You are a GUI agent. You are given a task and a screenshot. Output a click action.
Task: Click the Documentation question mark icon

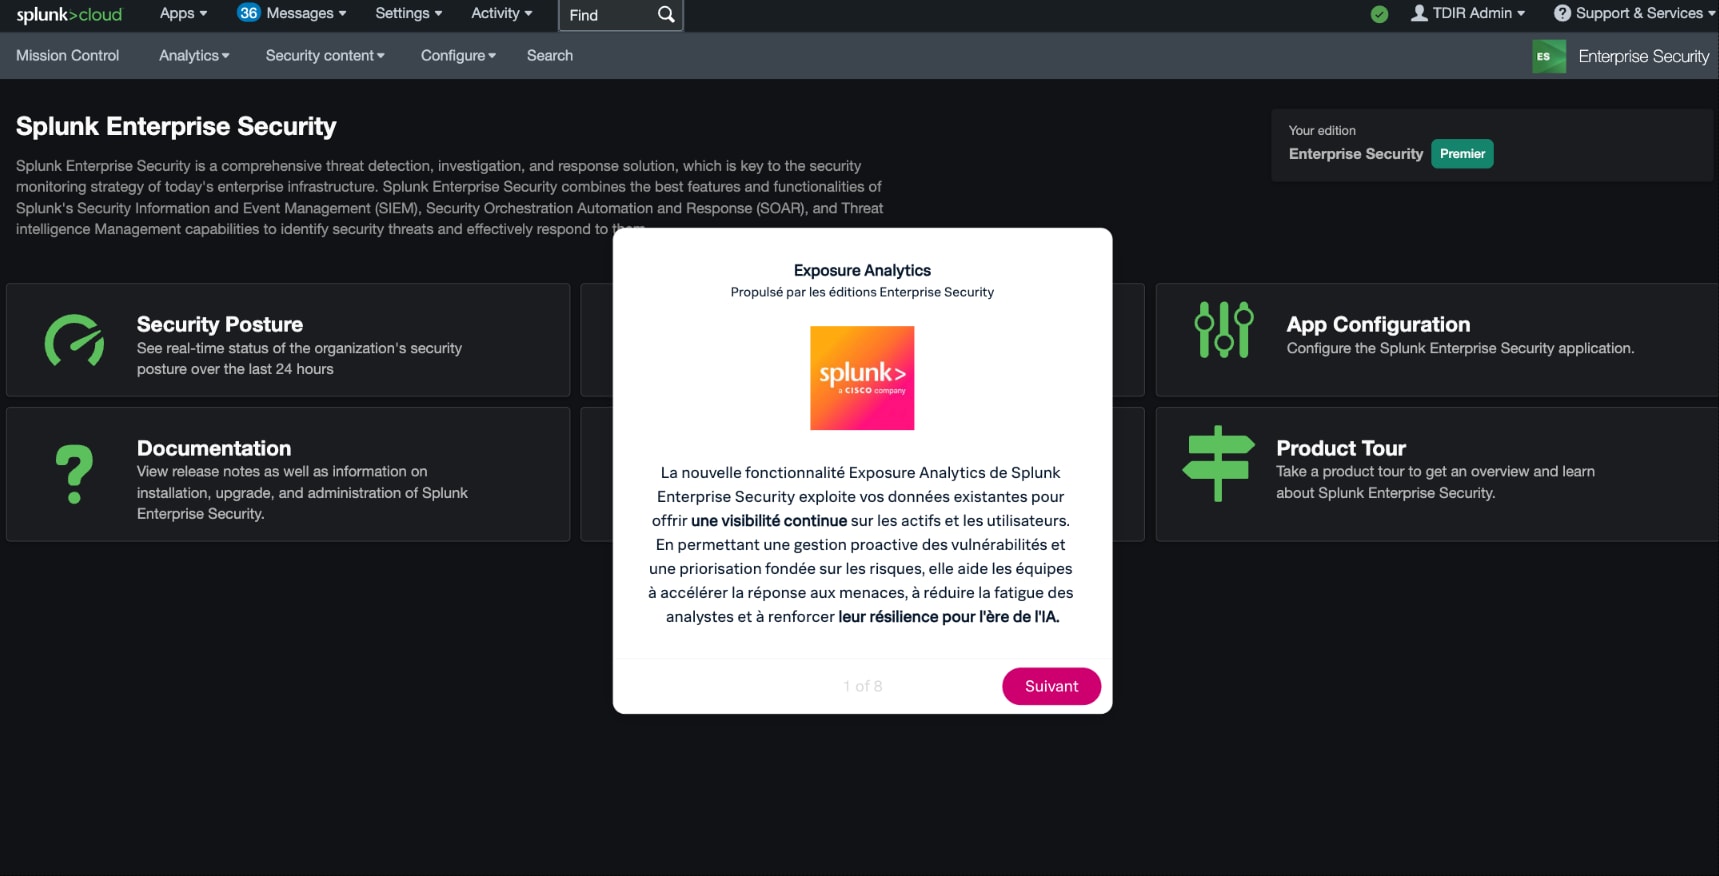click(x=74, y=474)
